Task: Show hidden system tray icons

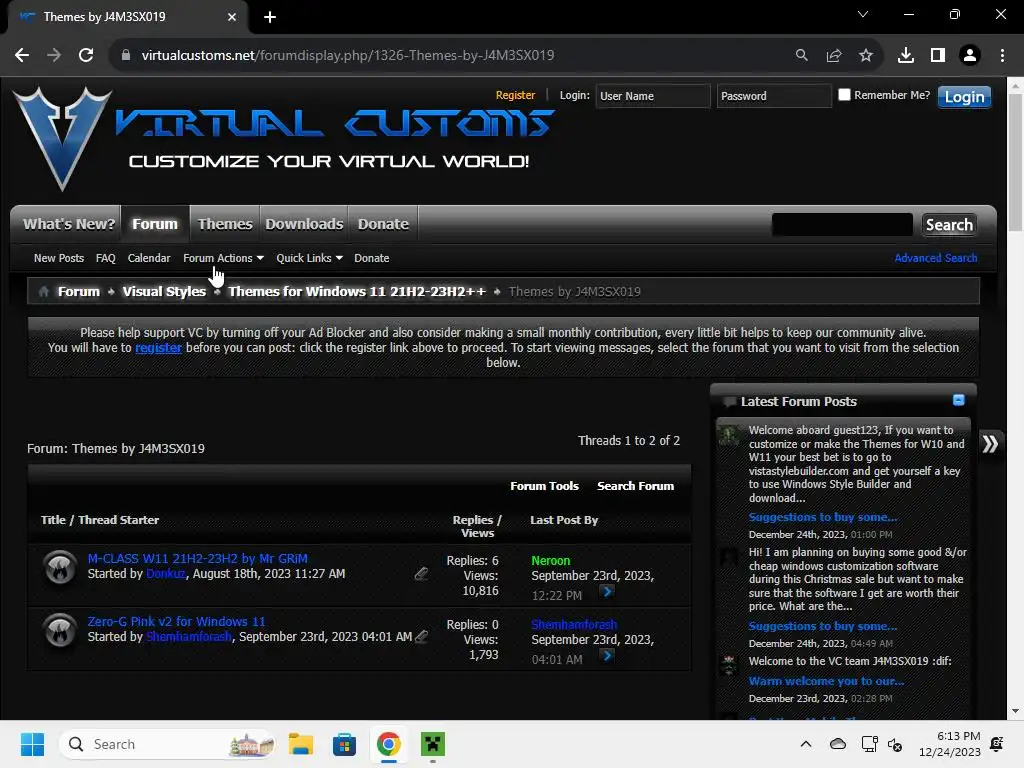Action: (806, 744)
